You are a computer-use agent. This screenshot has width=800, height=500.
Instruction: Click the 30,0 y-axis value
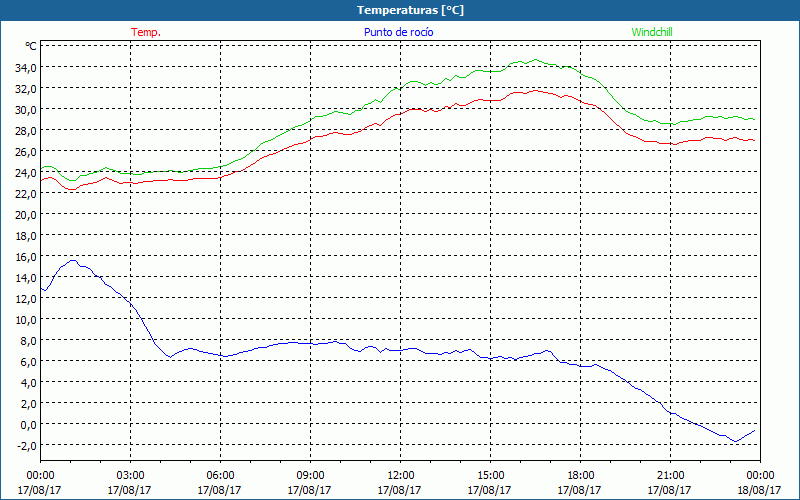pyautogui.click(x=26, y=109)
